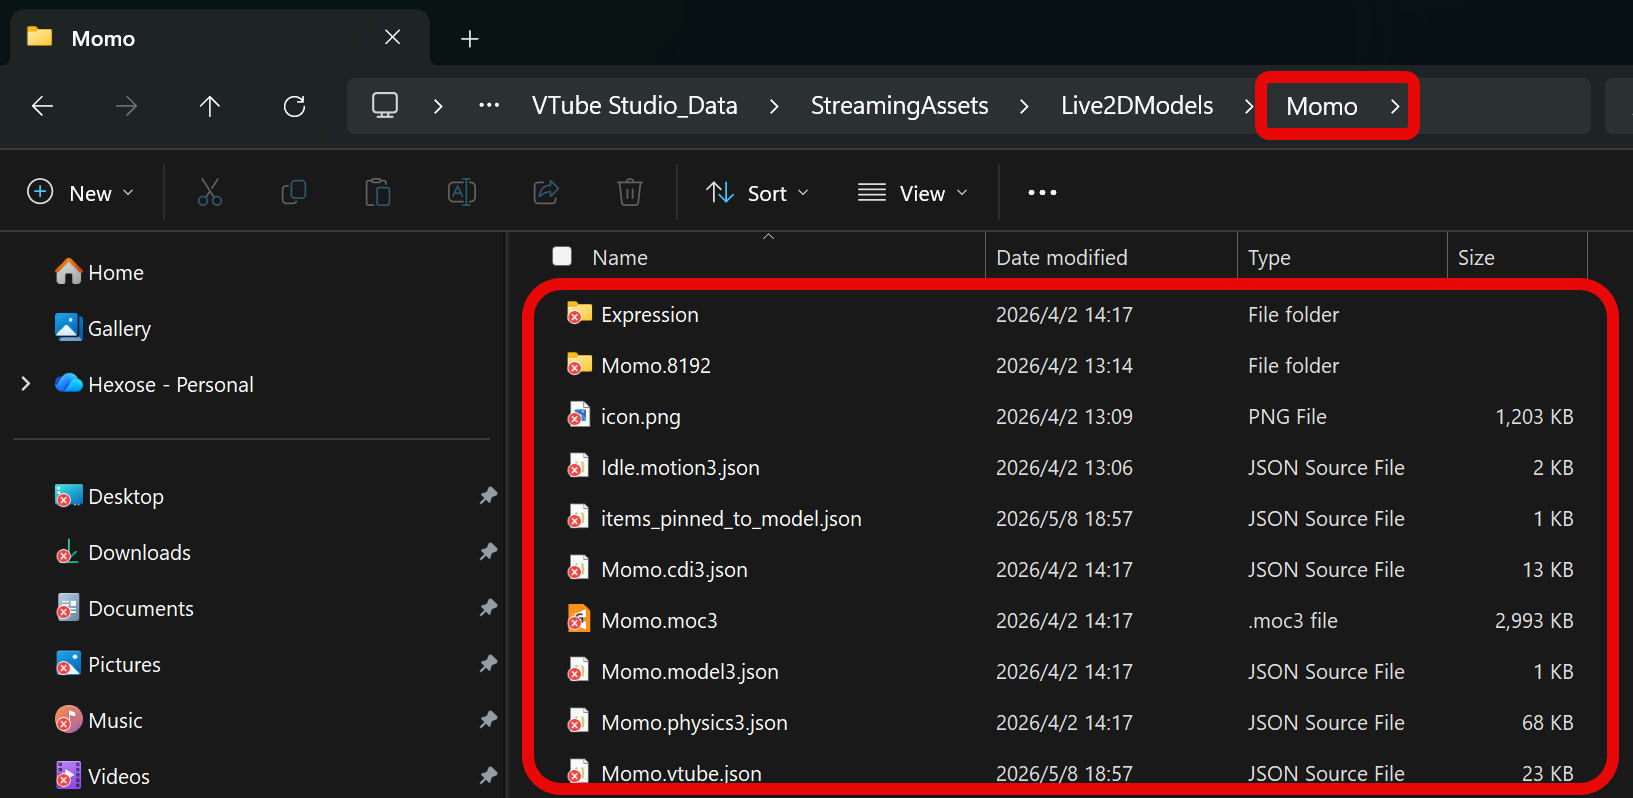Select the Momo.moc3 file icon

coord(579,620)
